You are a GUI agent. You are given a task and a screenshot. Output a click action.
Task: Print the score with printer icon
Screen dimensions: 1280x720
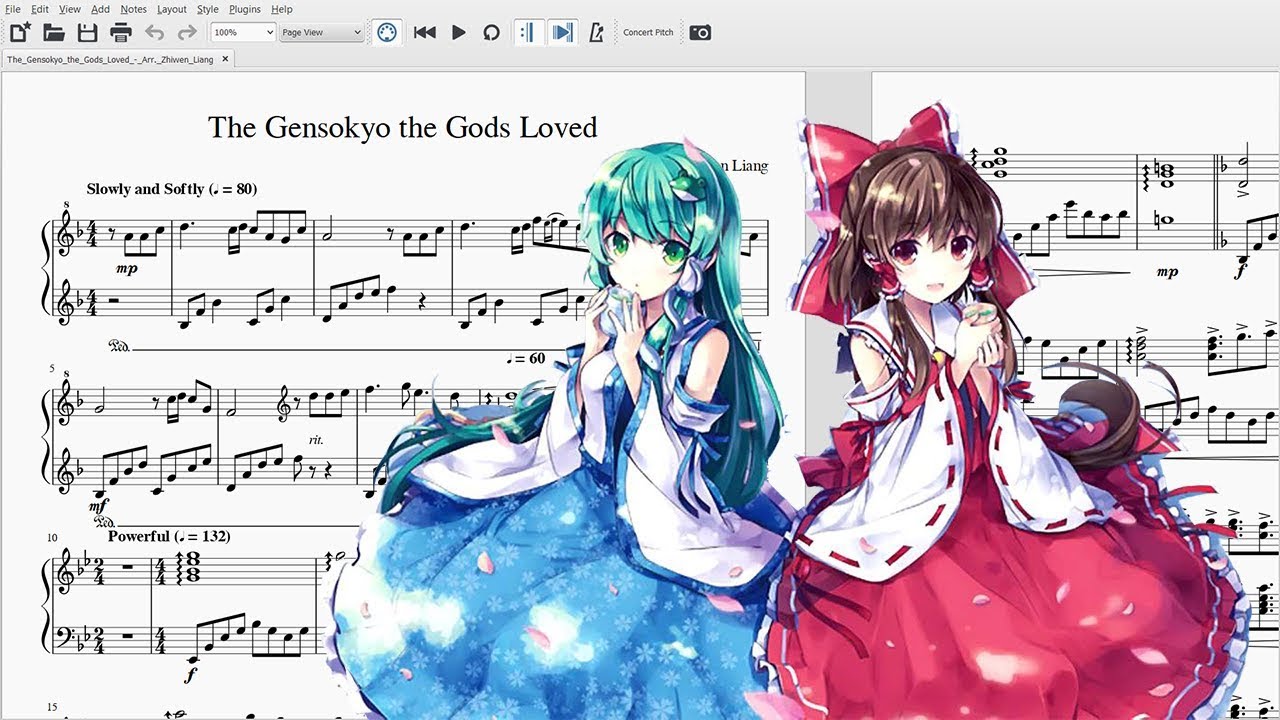pyautogui.click(x=121, y=32)
